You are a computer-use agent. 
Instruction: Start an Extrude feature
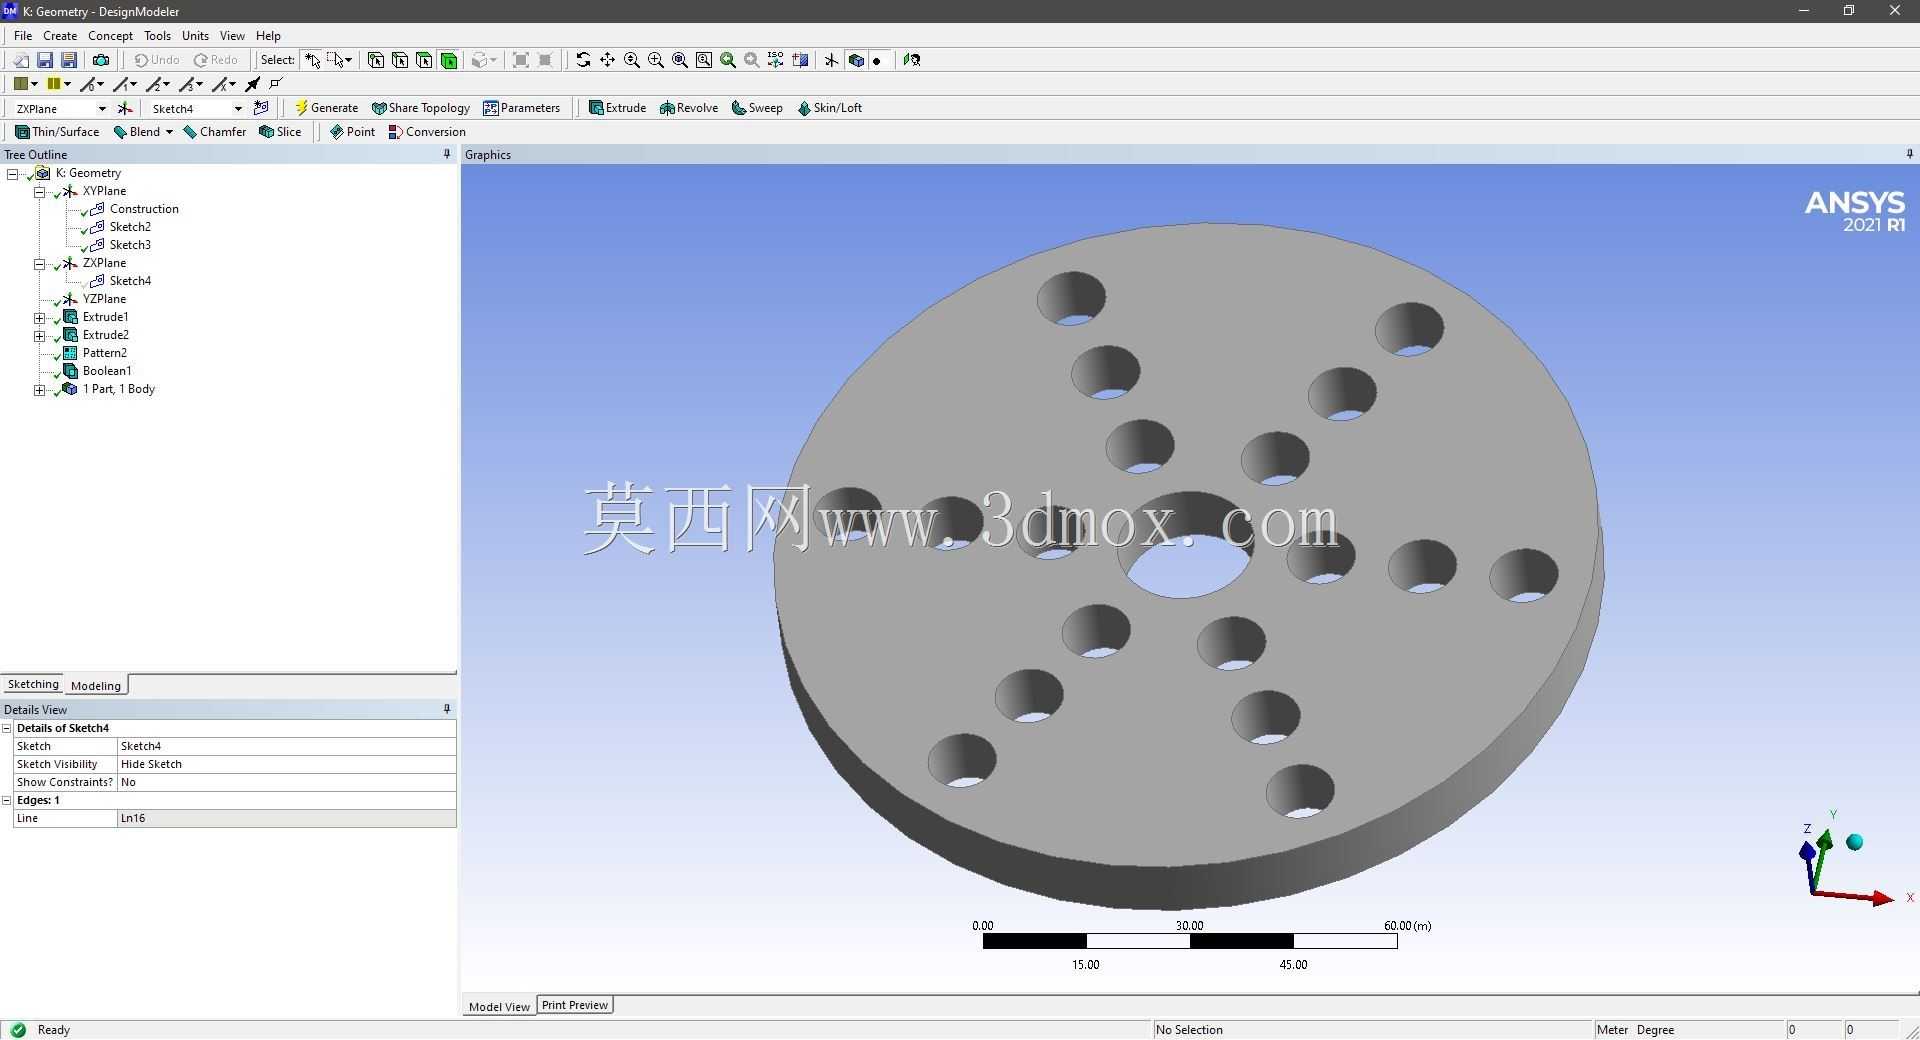pyautogui.click(x=617, y=108)
